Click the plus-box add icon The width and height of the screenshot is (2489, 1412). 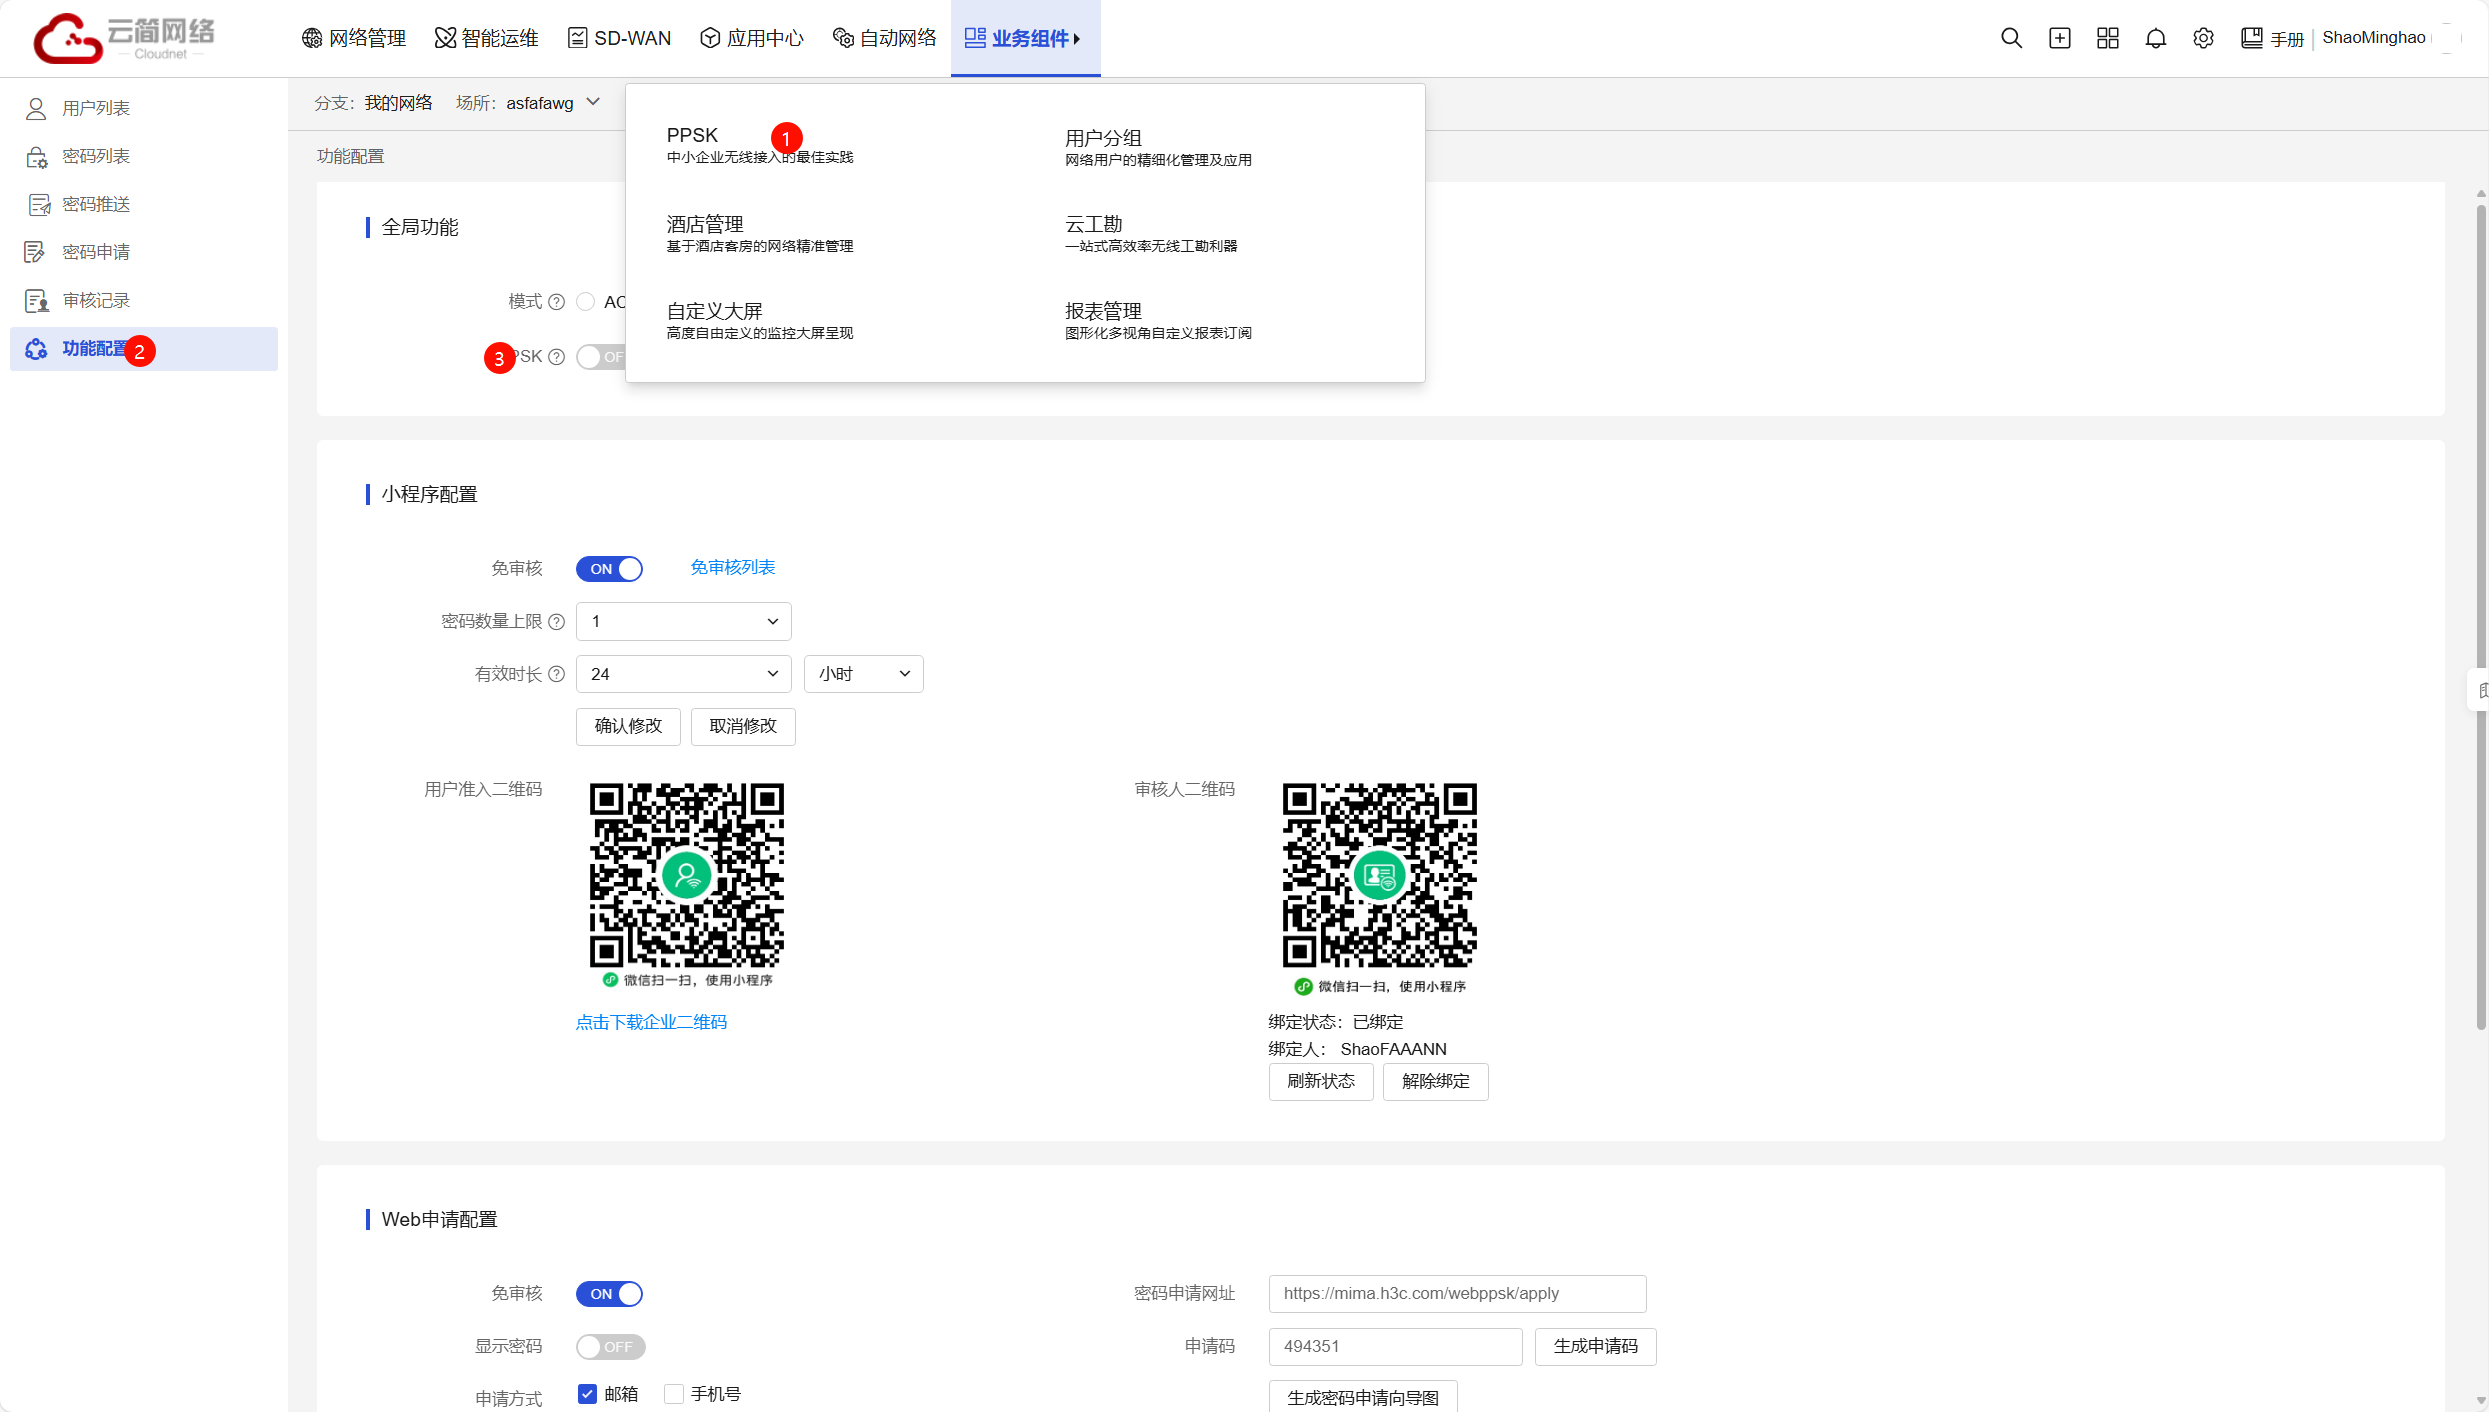(2059, 38)
